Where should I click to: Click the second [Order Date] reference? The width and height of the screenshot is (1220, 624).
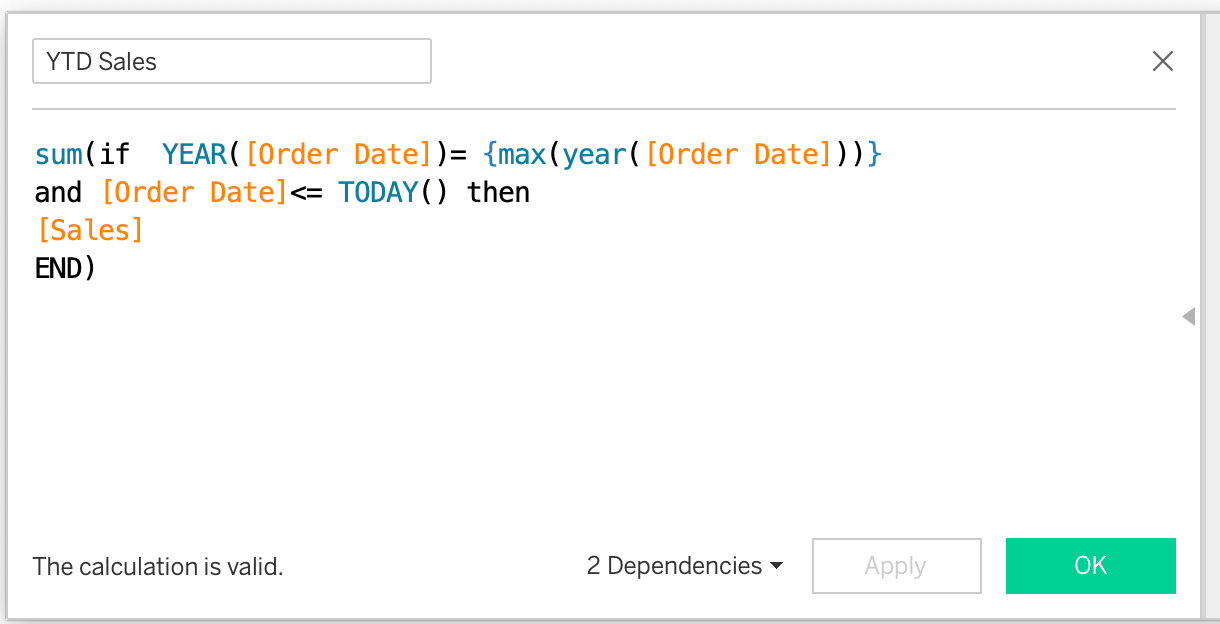tap(196, 192)
